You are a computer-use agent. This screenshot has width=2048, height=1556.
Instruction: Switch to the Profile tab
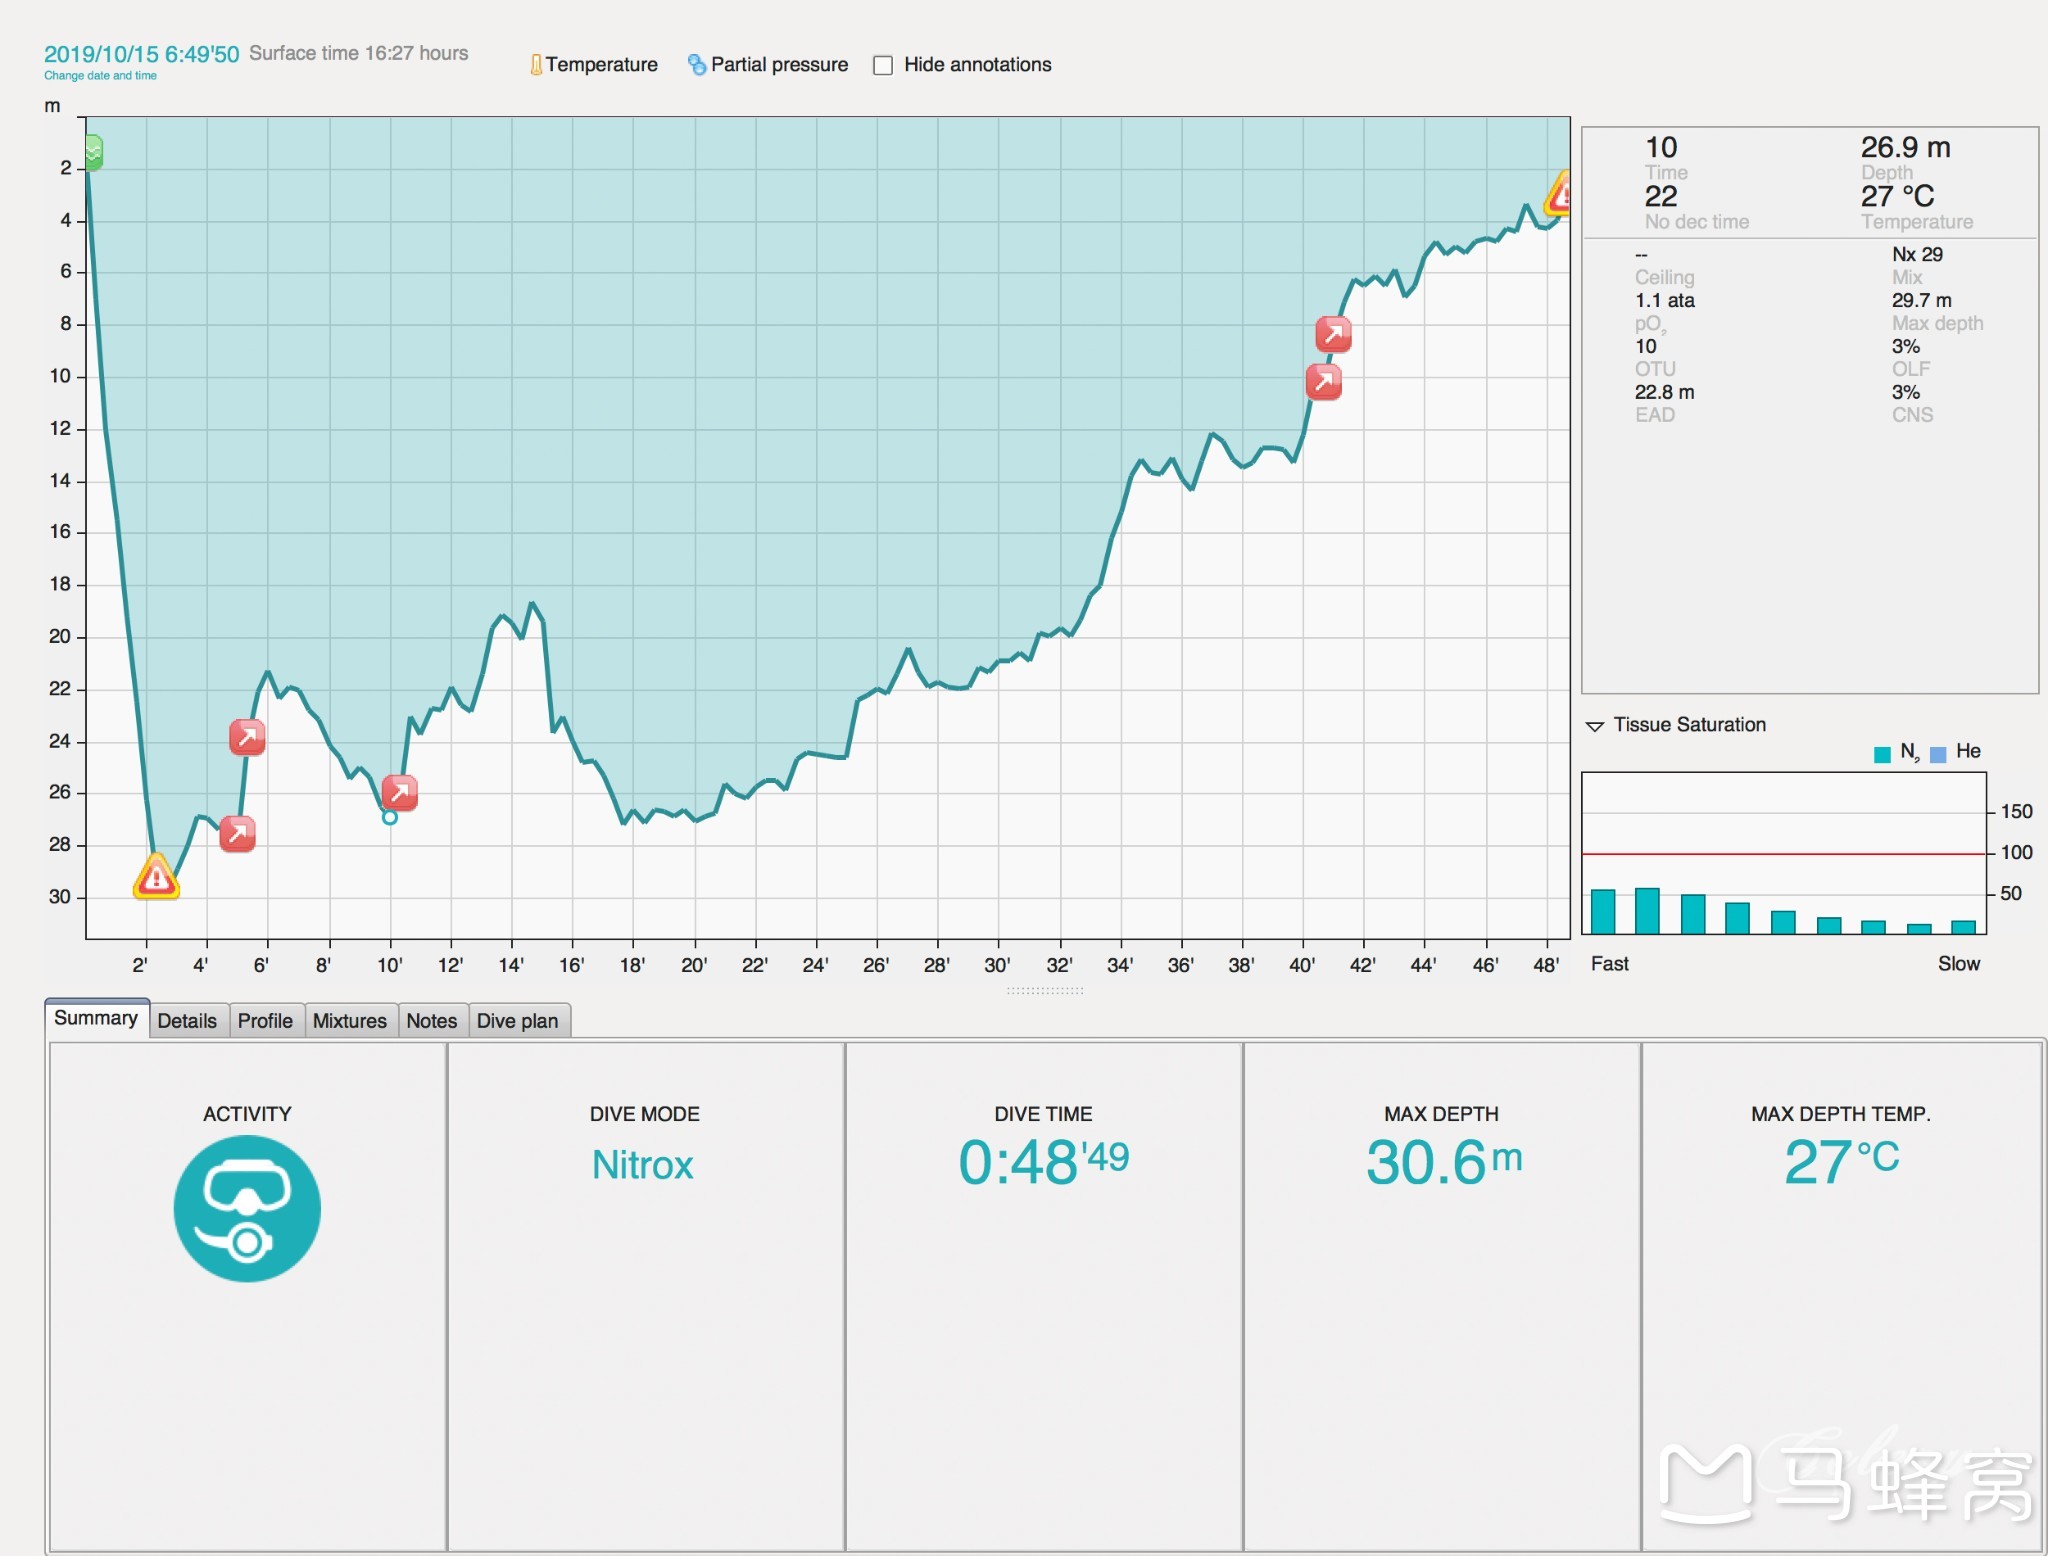click(265, 1021)
